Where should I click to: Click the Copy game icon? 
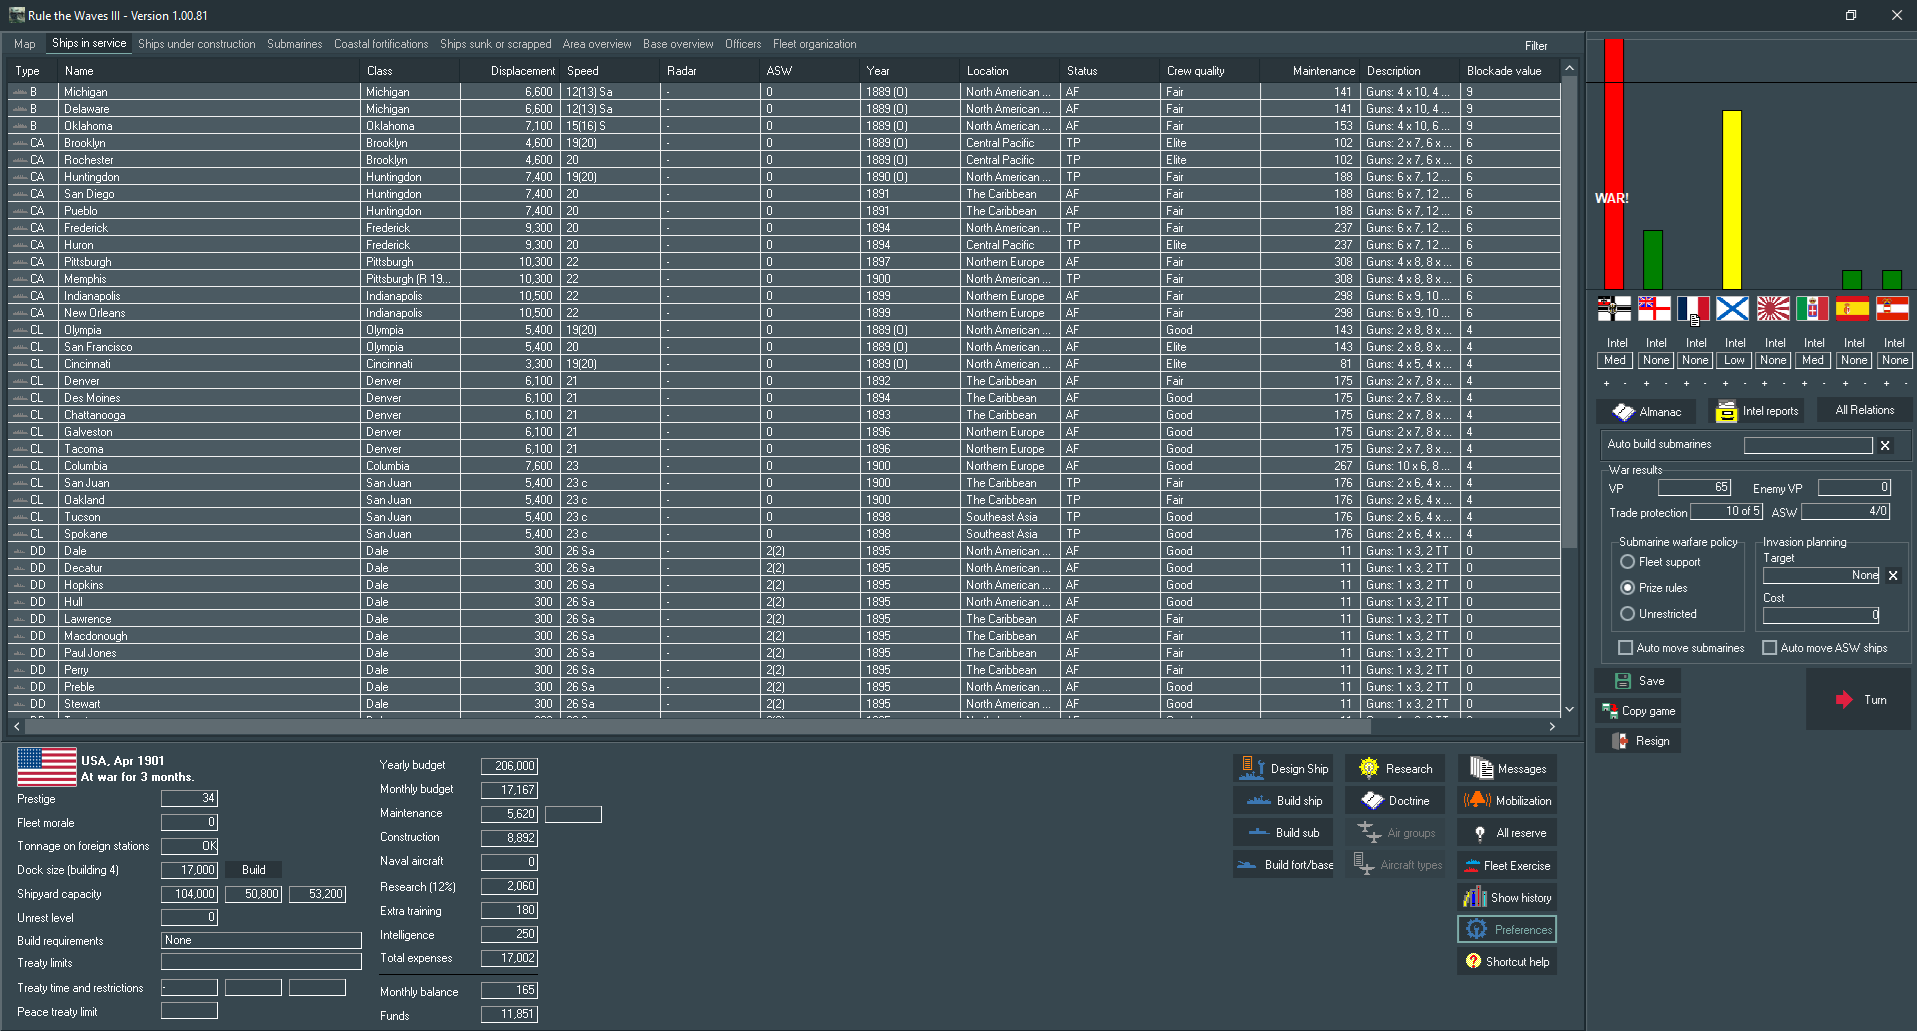(x=1609, y=711)
